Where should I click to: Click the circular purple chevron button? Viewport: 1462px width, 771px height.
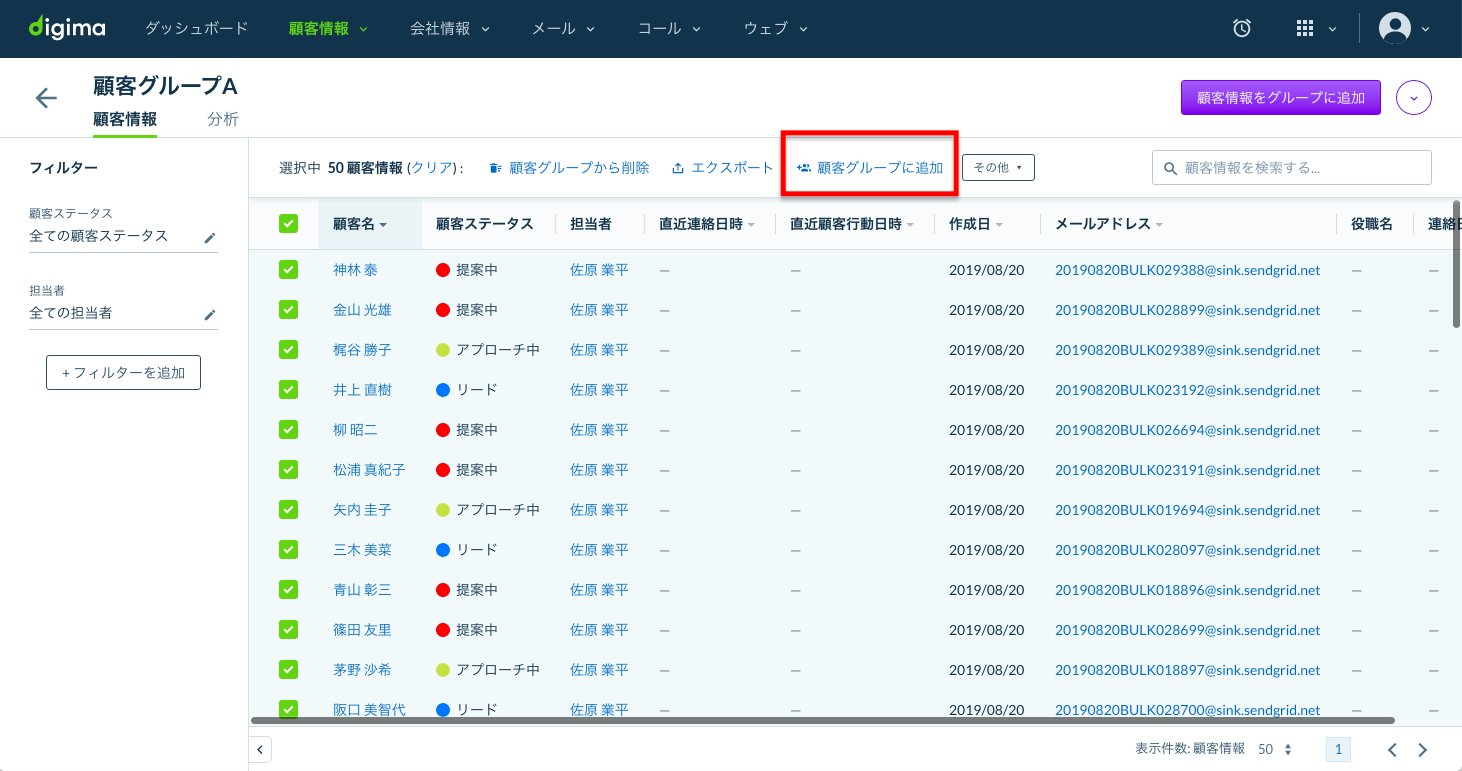pos(1415,98)
